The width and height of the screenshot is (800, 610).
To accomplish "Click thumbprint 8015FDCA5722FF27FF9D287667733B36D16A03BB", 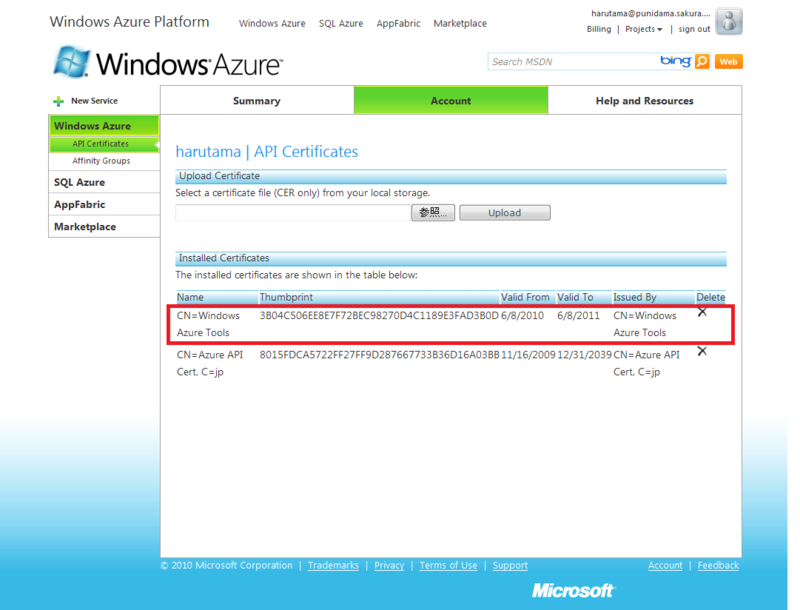I will tap(380, 354).
